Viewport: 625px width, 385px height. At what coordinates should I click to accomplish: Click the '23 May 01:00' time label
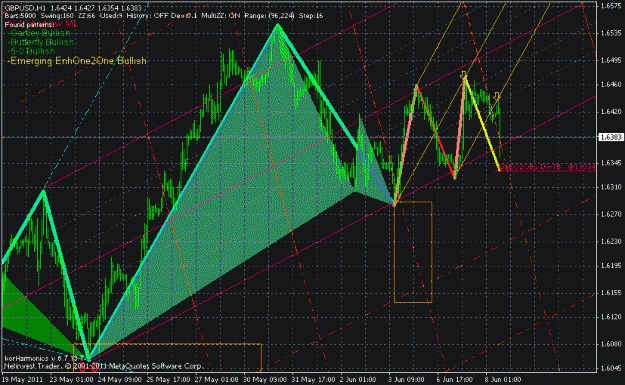point(71,379)
